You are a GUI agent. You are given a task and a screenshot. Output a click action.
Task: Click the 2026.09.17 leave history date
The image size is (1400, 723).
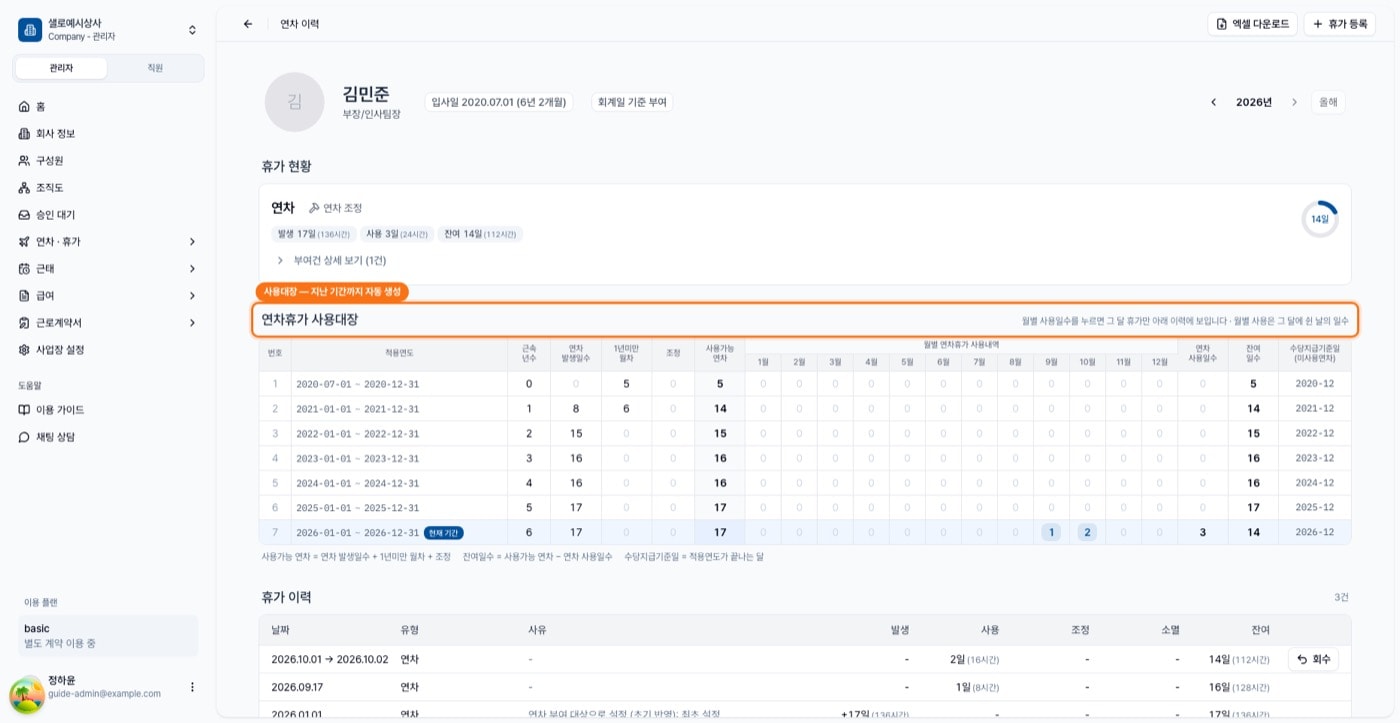pyautogui.click(x=298, y=687)
